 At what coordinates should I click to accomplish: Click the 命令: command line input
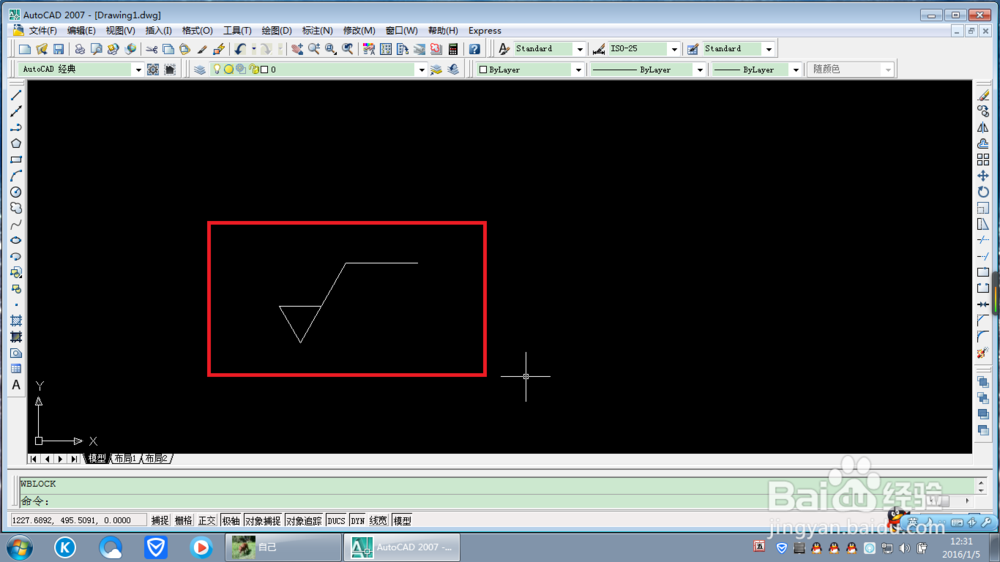pos(496,501)
